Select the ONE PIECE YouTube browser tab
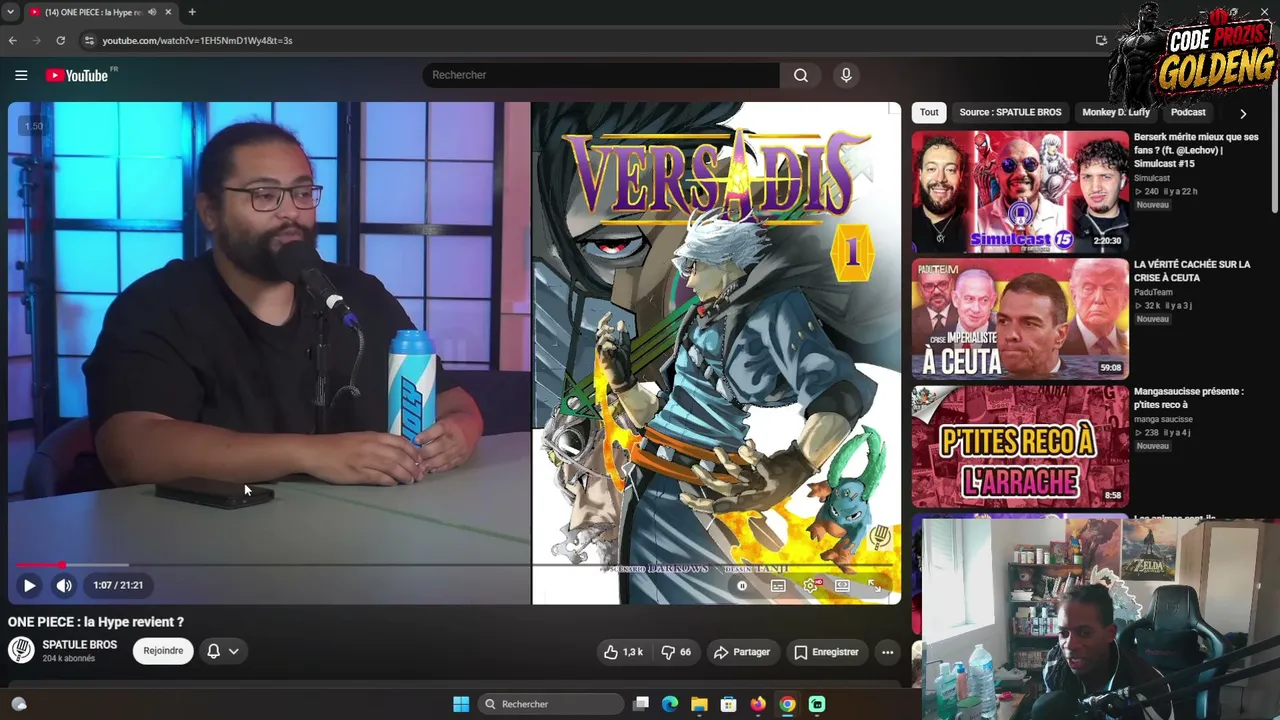1280x720 pixels. point(100,12)
